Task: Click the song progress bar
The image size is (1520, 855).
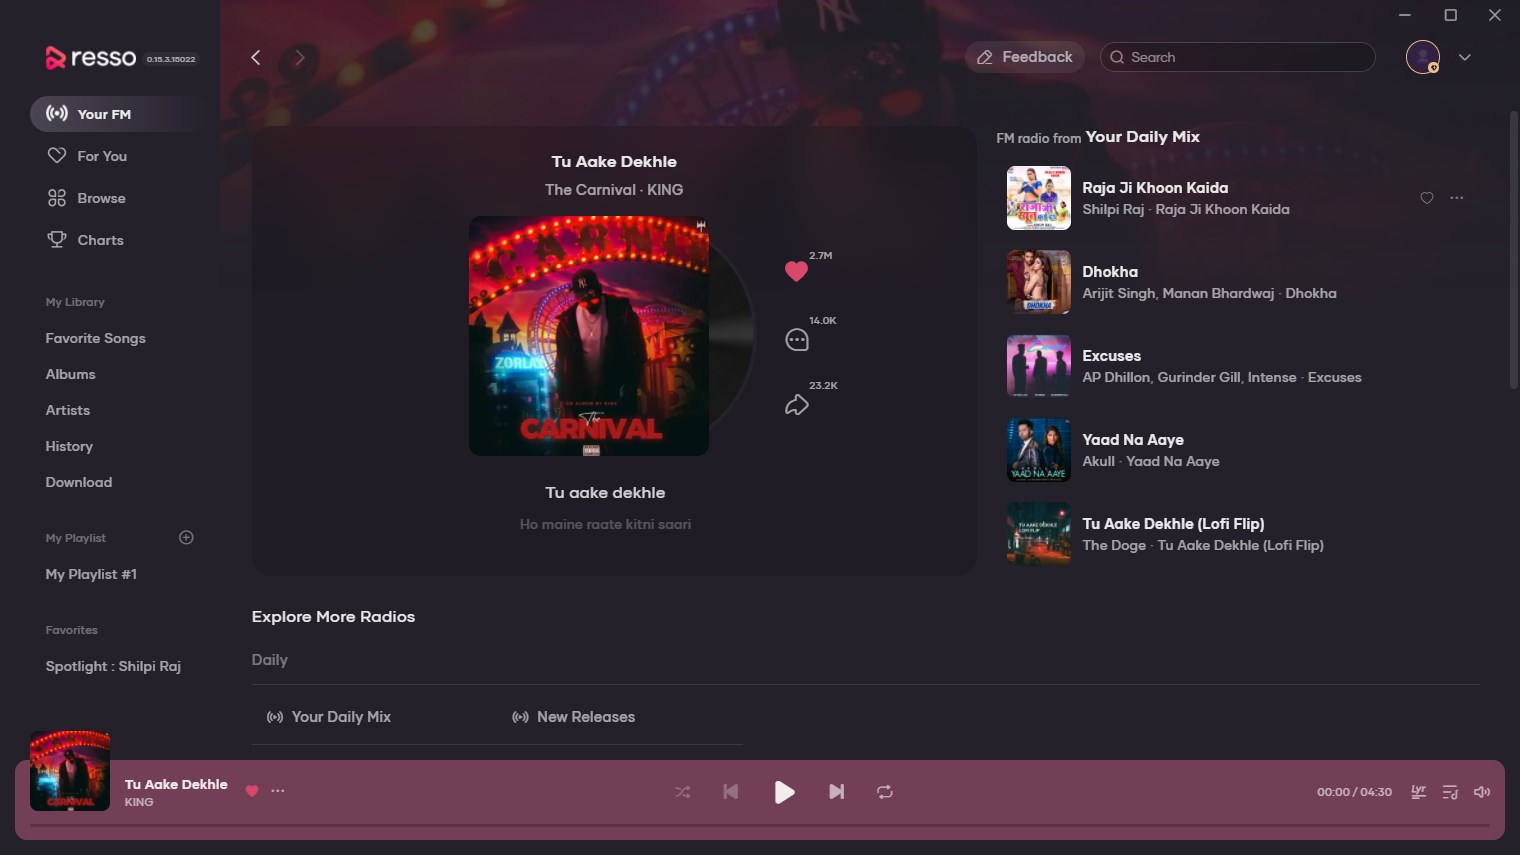Action: click(x=760, y=826)
